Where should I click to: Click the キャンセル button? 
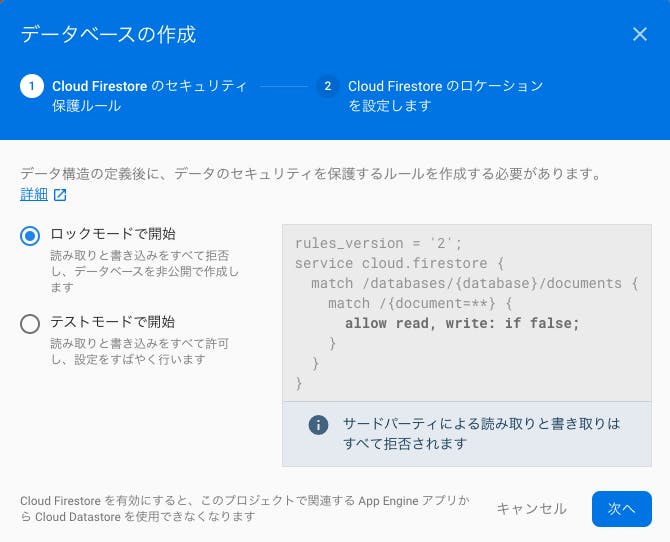point(532,509)
